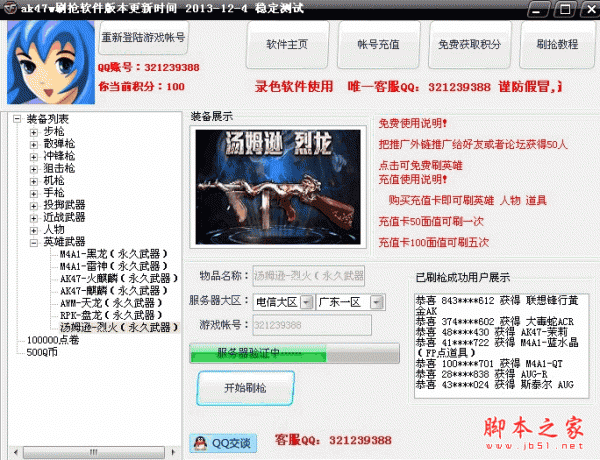Screen dimensions: 600x460
Task: Expand the 散弹枪 category node
Action: click(34, 145)
